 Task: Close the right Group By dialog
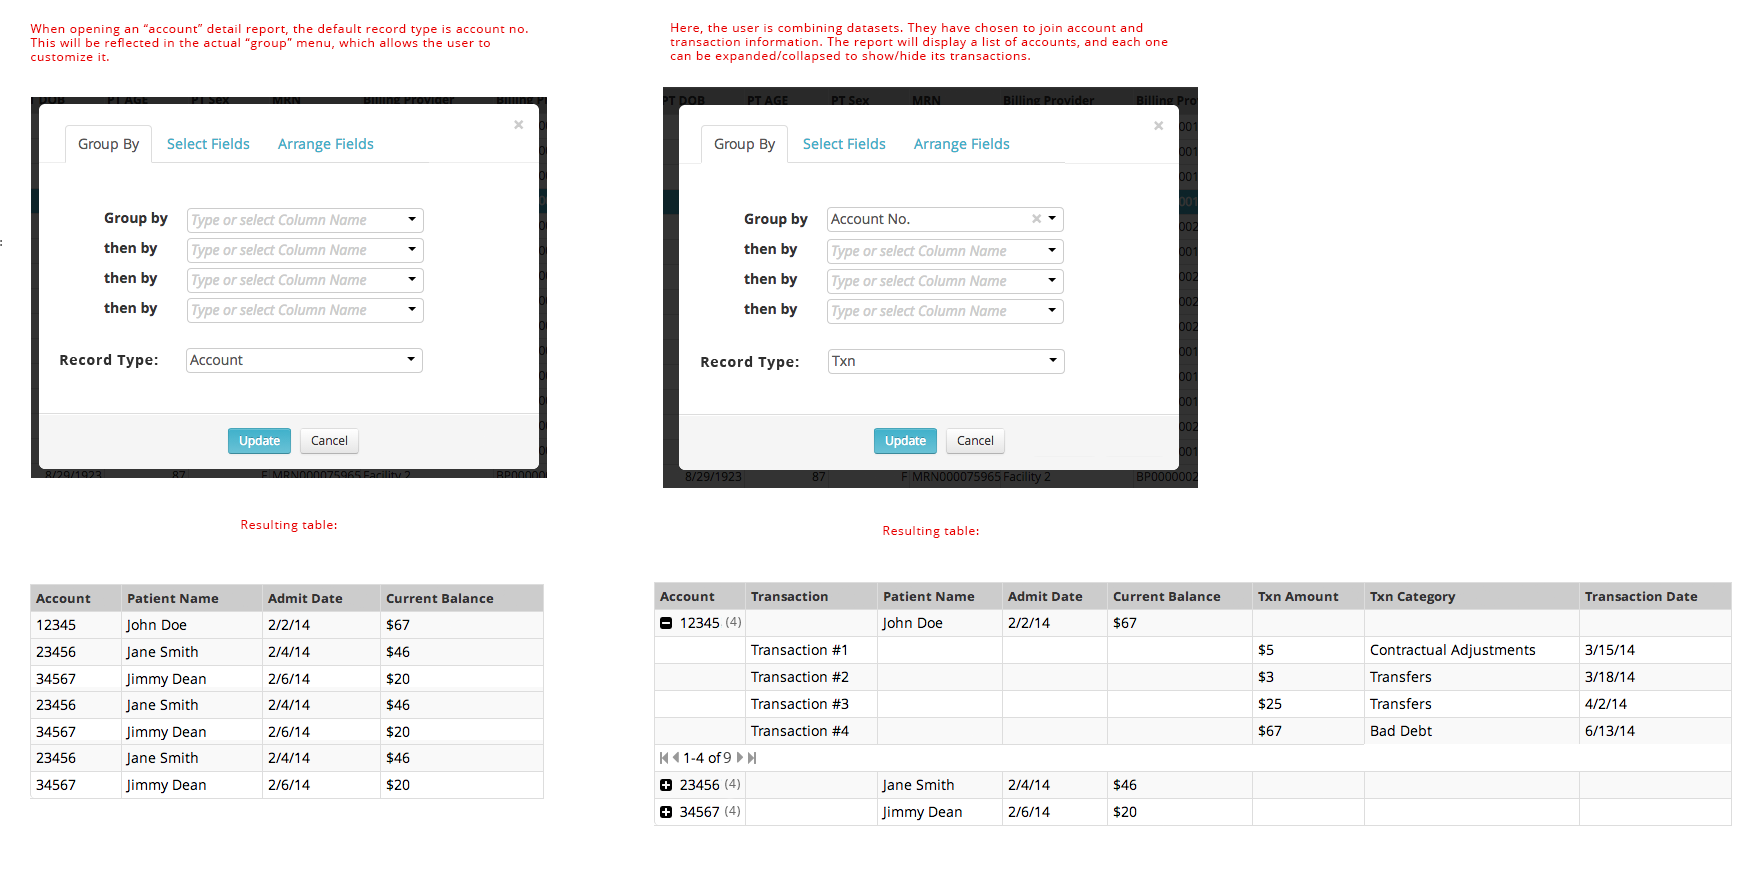pyautogui.click(x=1158, y=125)
